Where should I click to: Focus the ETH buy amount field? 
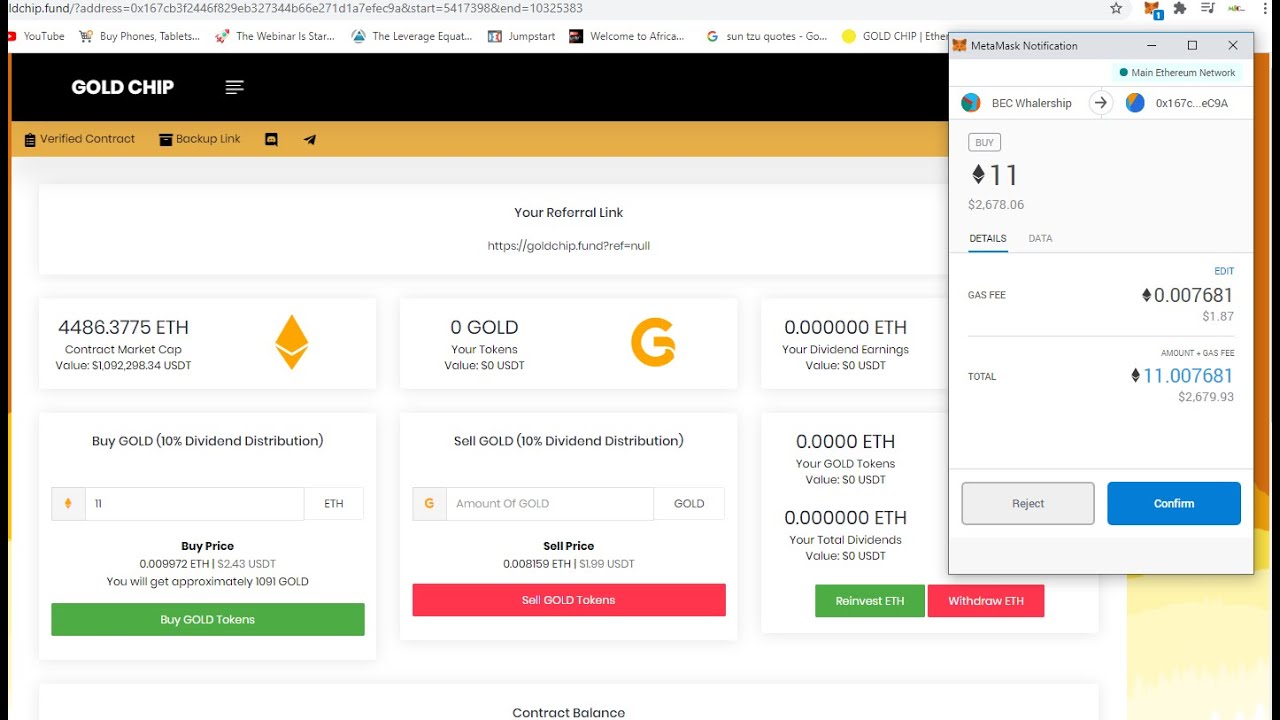[194, 504]
